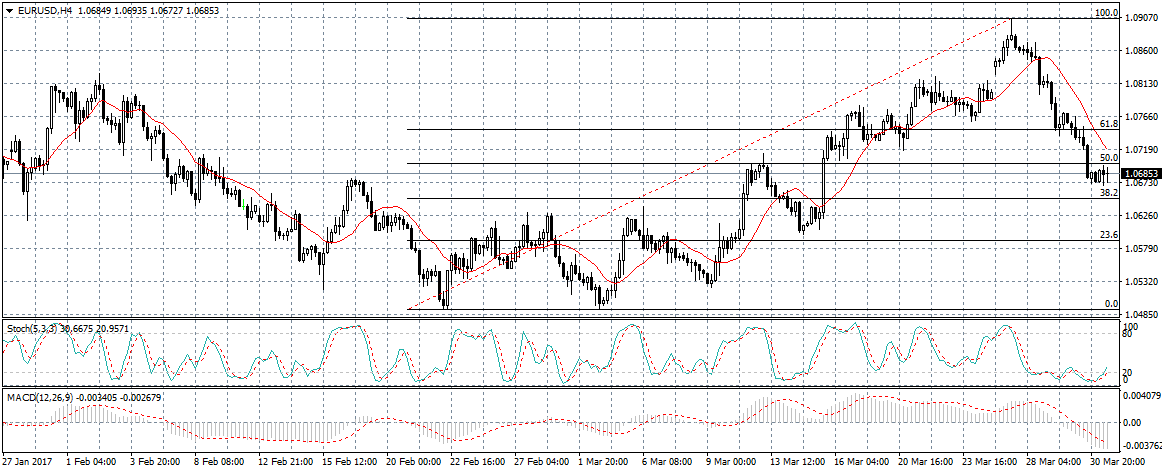Click the 1.0485 price axis label
Screen dimensions: 1162x473
(x=1140, y=314)
